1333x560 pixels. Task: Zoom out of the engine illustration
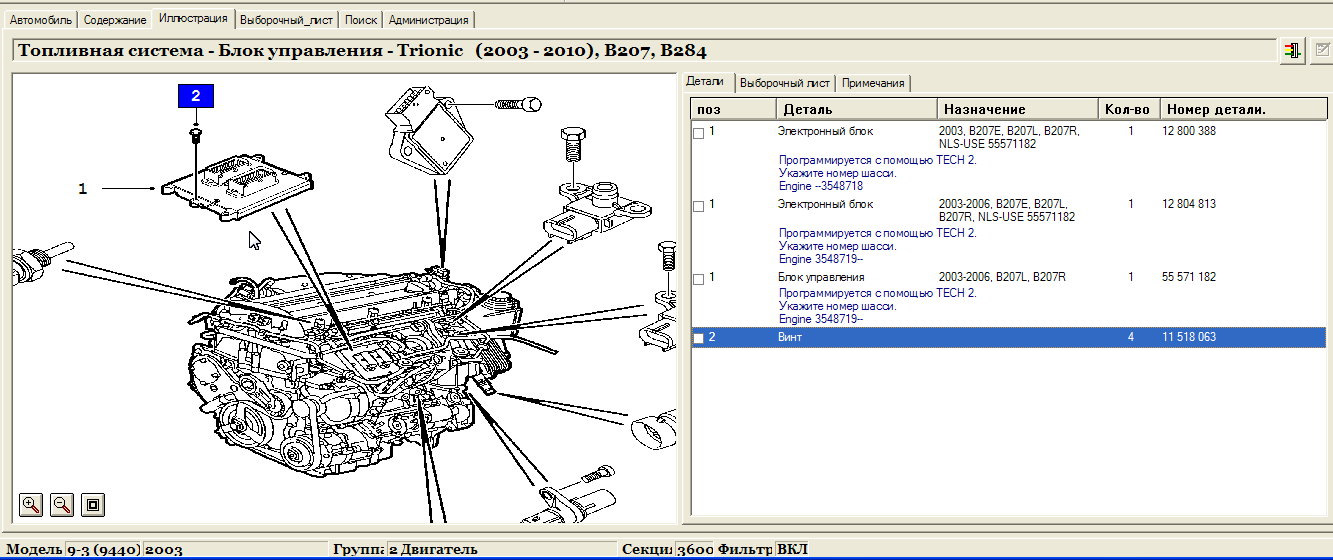coord(62,505)
